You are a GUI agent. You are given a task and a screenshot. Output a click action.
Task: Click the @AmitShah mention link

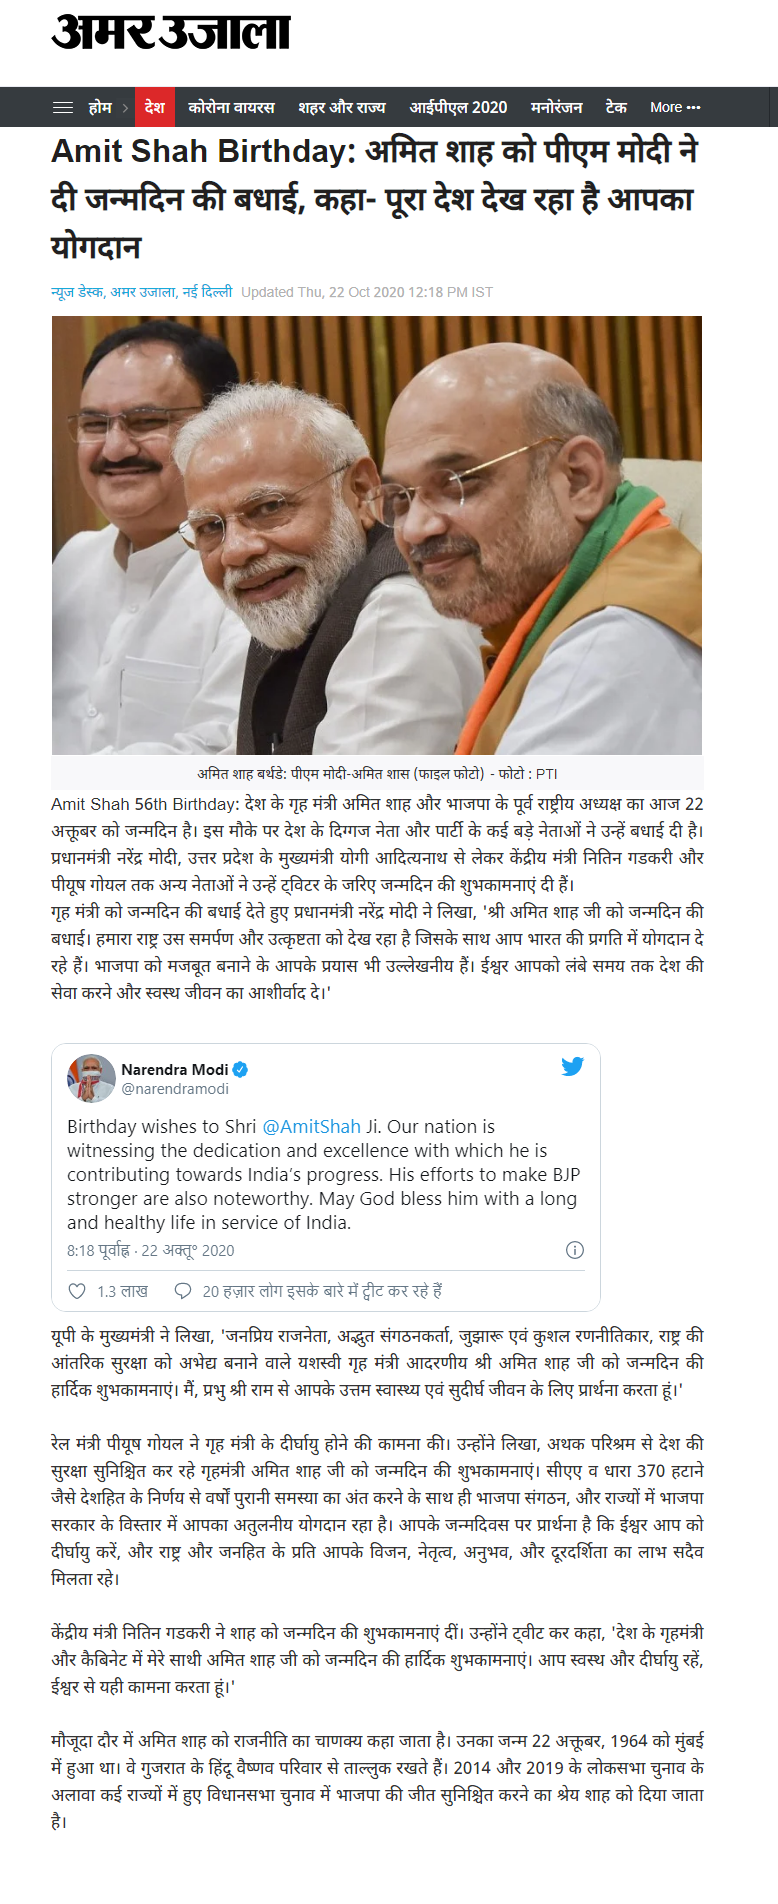coord(311,1126)
